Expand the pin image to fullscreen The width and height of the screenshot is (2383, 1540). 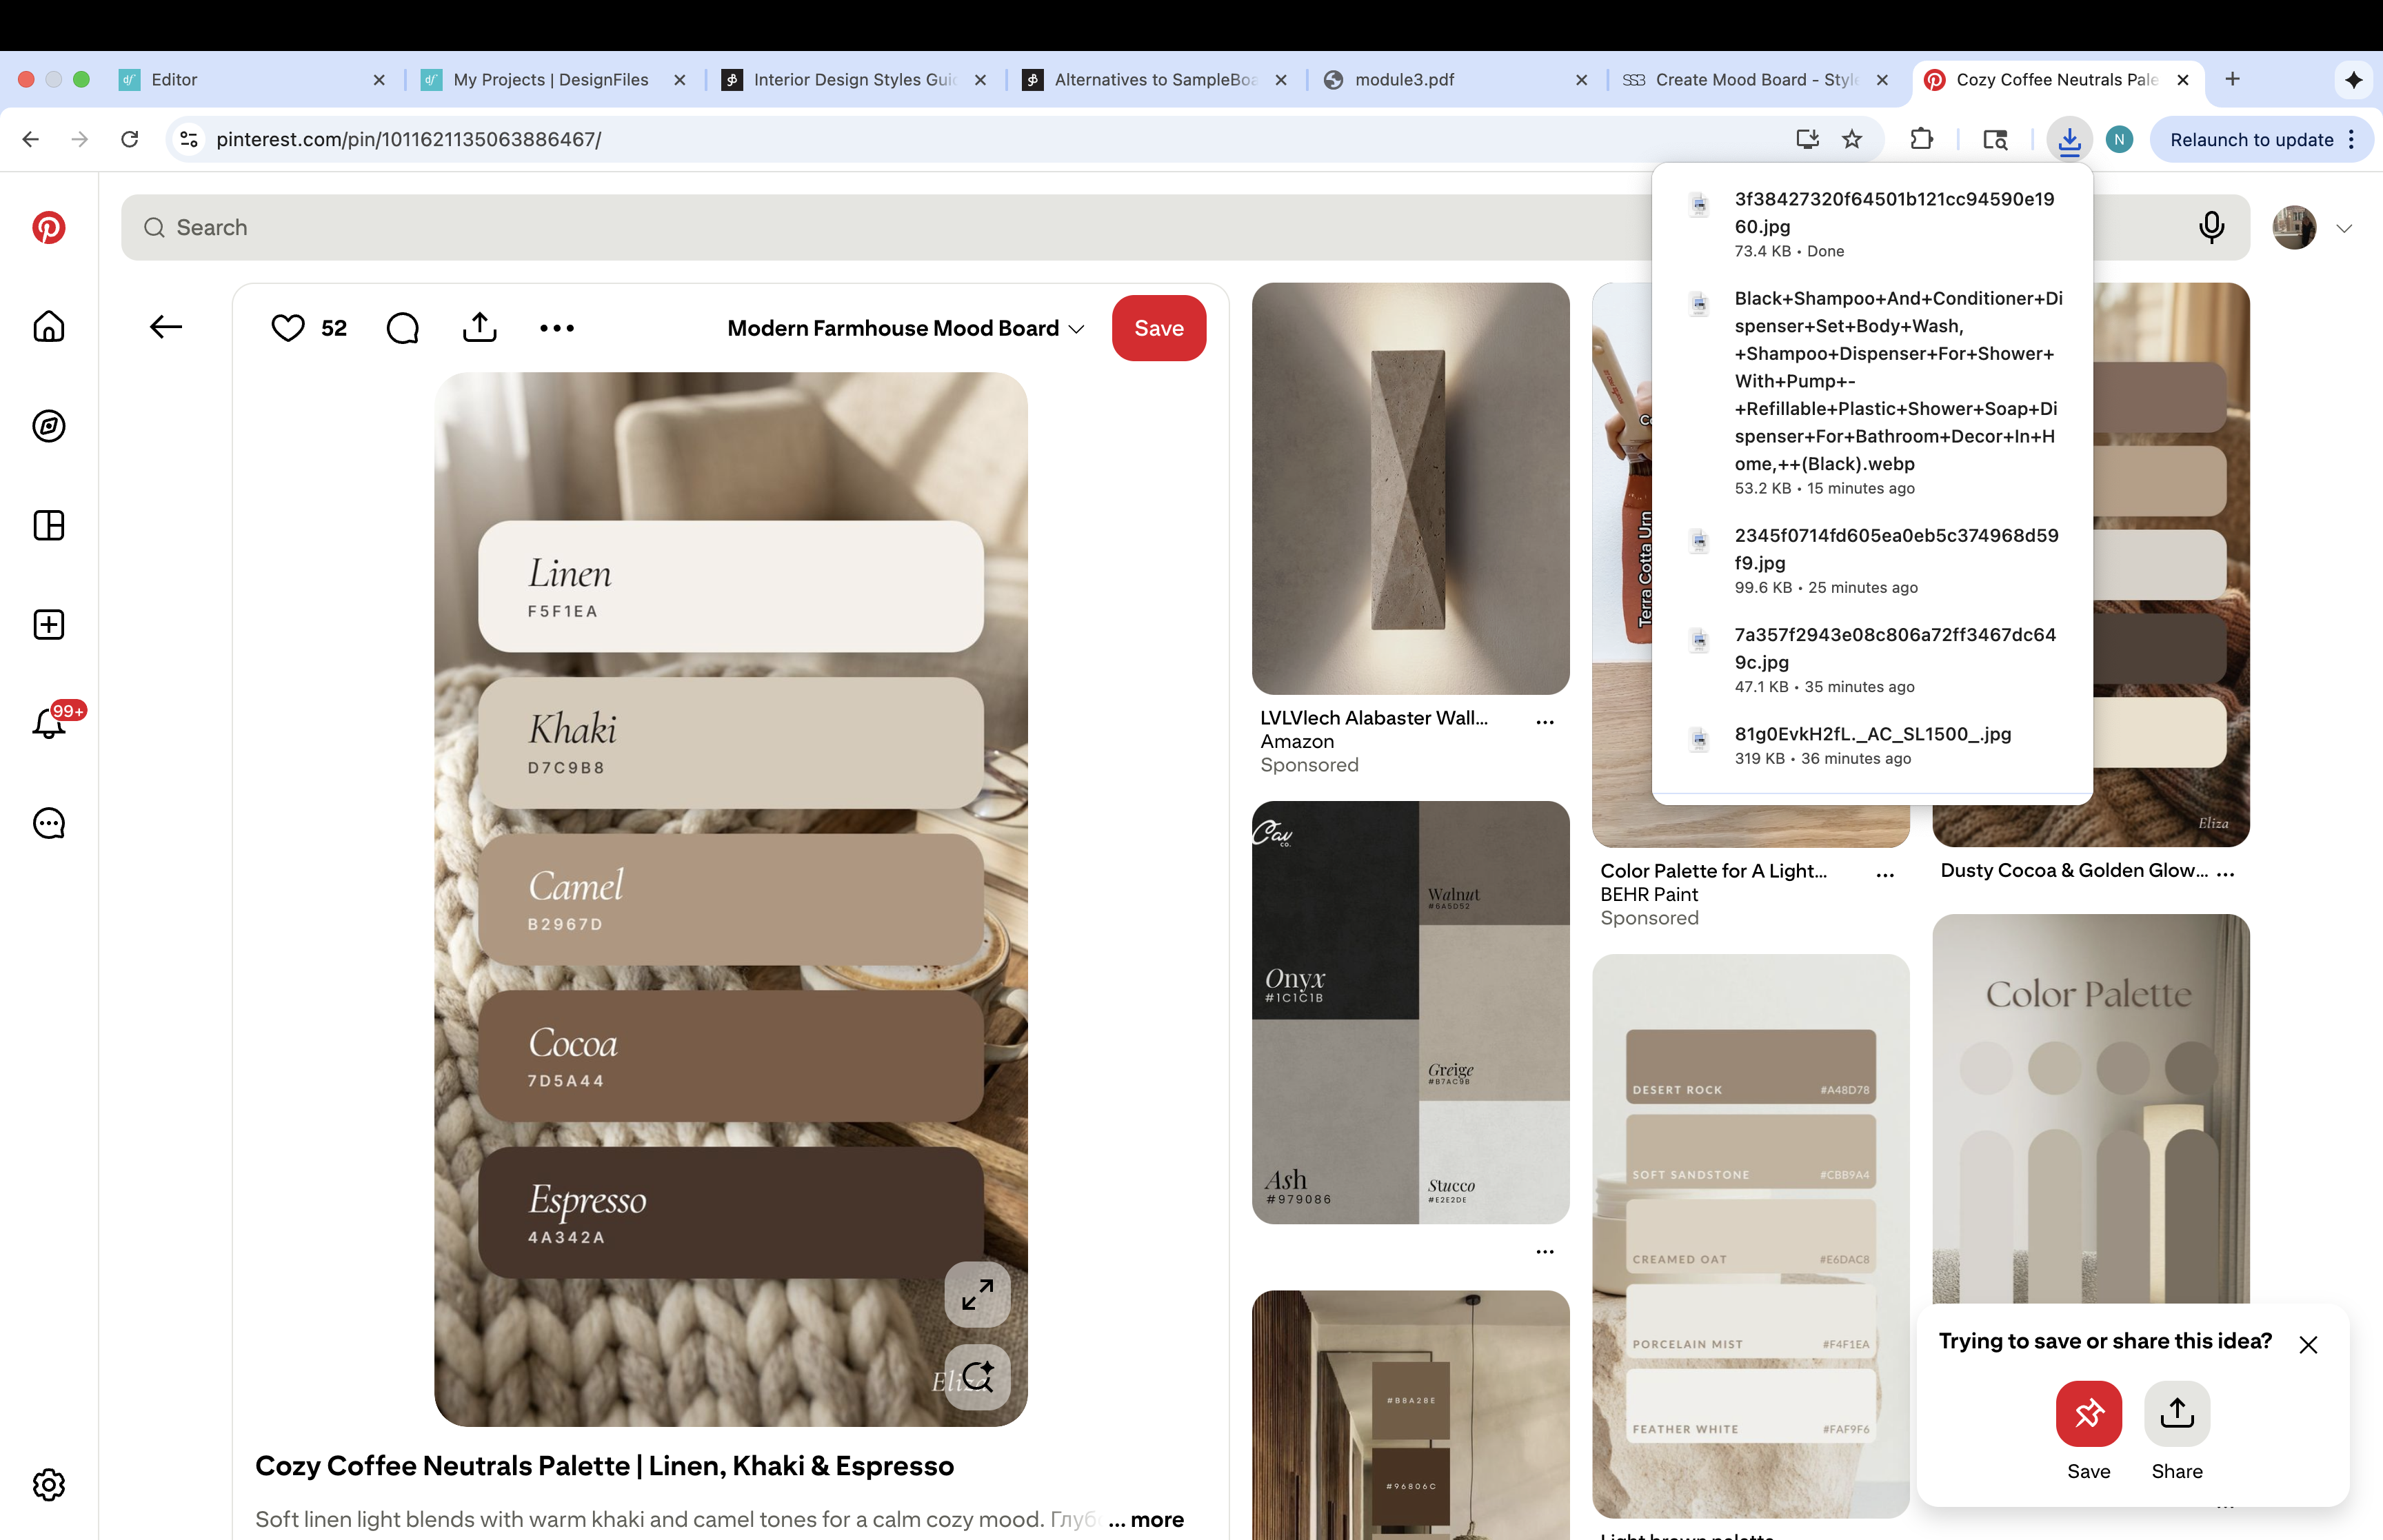coord(977,1295)
